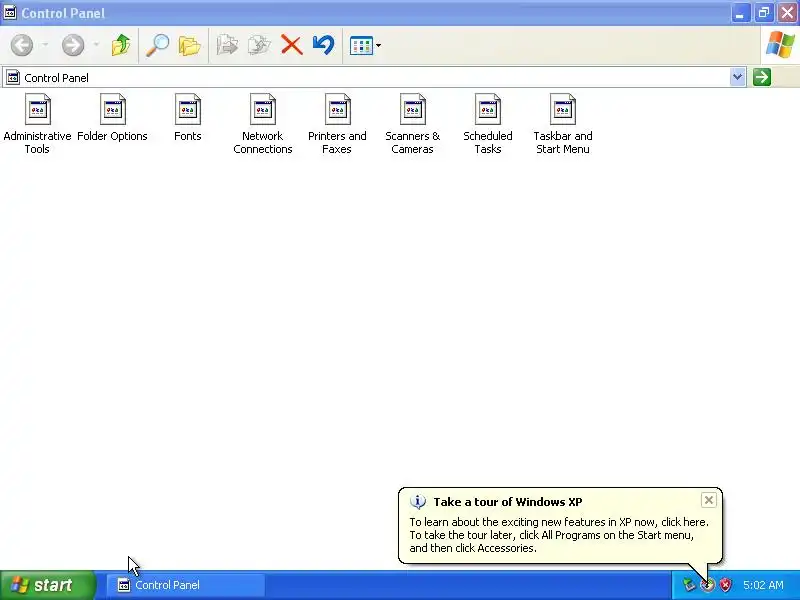Minimize the Control Panel window
Viewport: 800px width, 600px height.
tap(740, 13)
